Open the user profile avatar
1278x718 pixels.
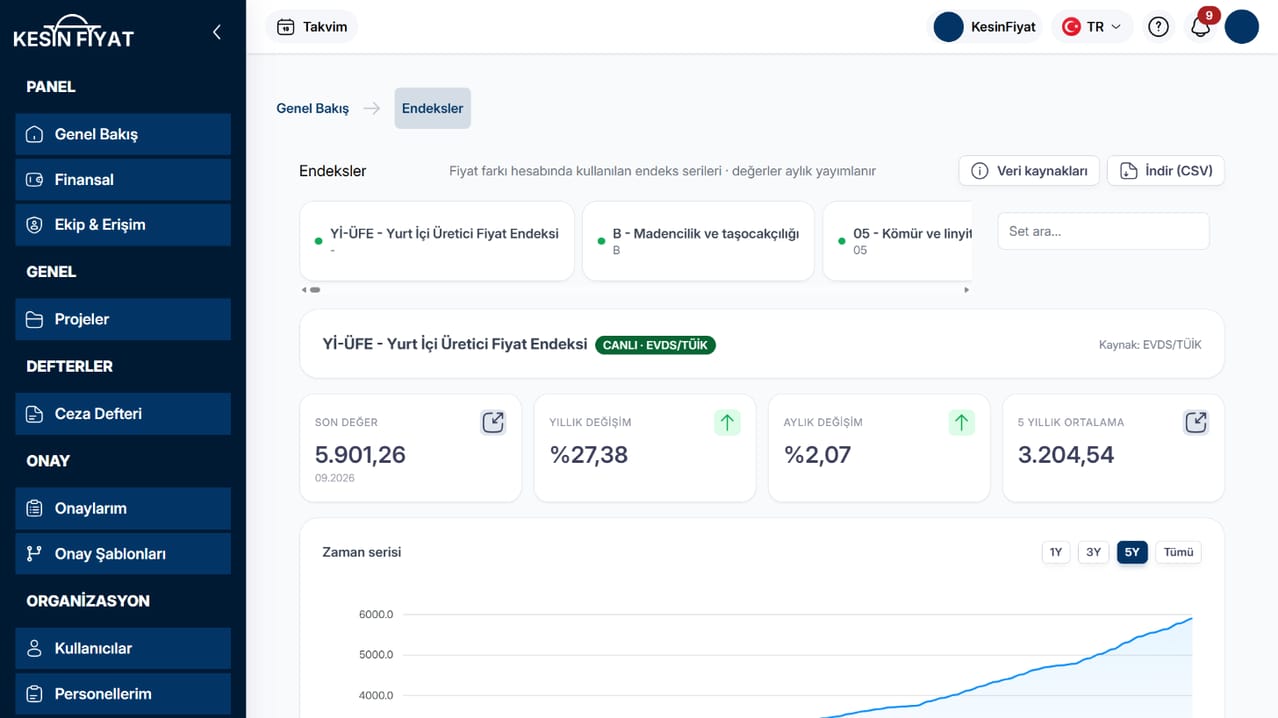[x=1242, y=27]
